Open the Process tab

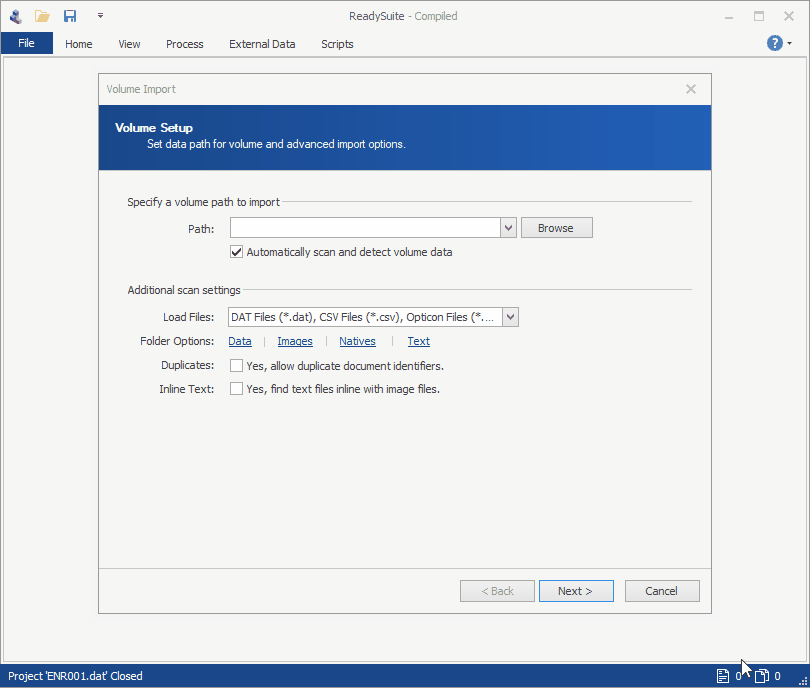click(x=184, y=44)
